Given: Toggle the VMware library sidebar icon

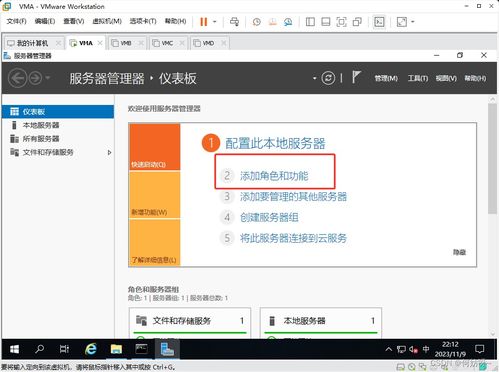Looking at the screenshot, I should pos(310,22).
